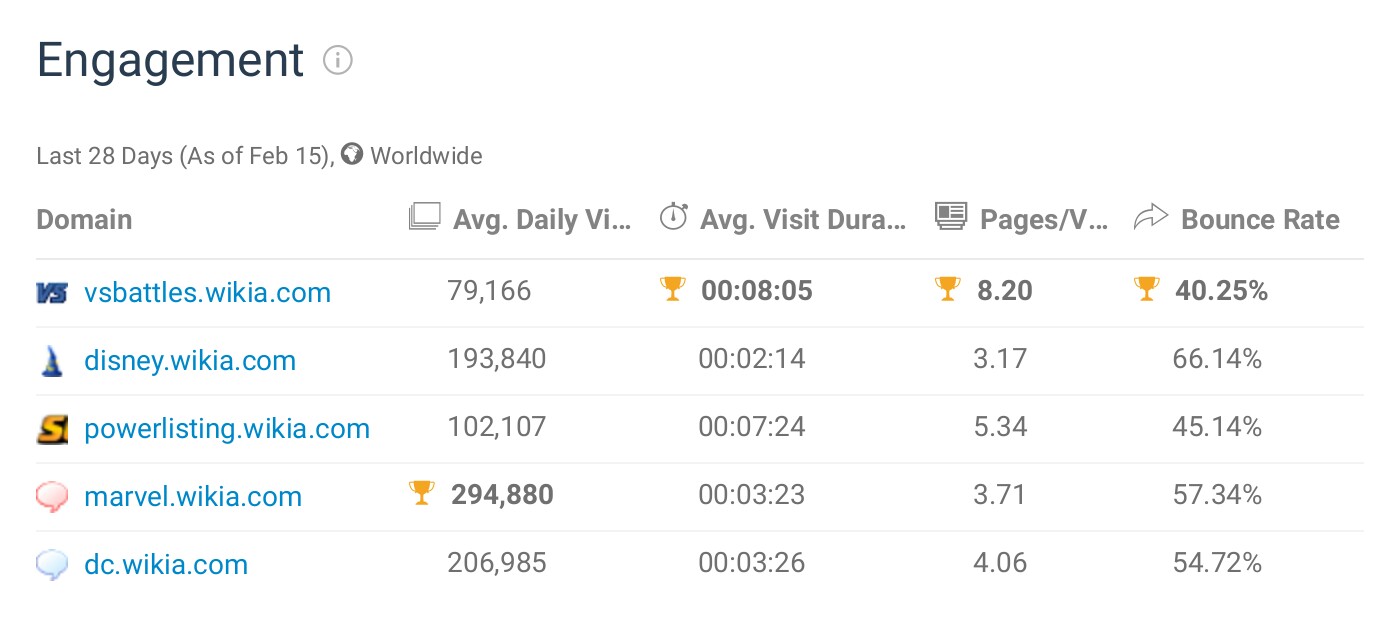Open the vsbattles.wikia.com link
1389x623 pixels.
pos(207,293)
